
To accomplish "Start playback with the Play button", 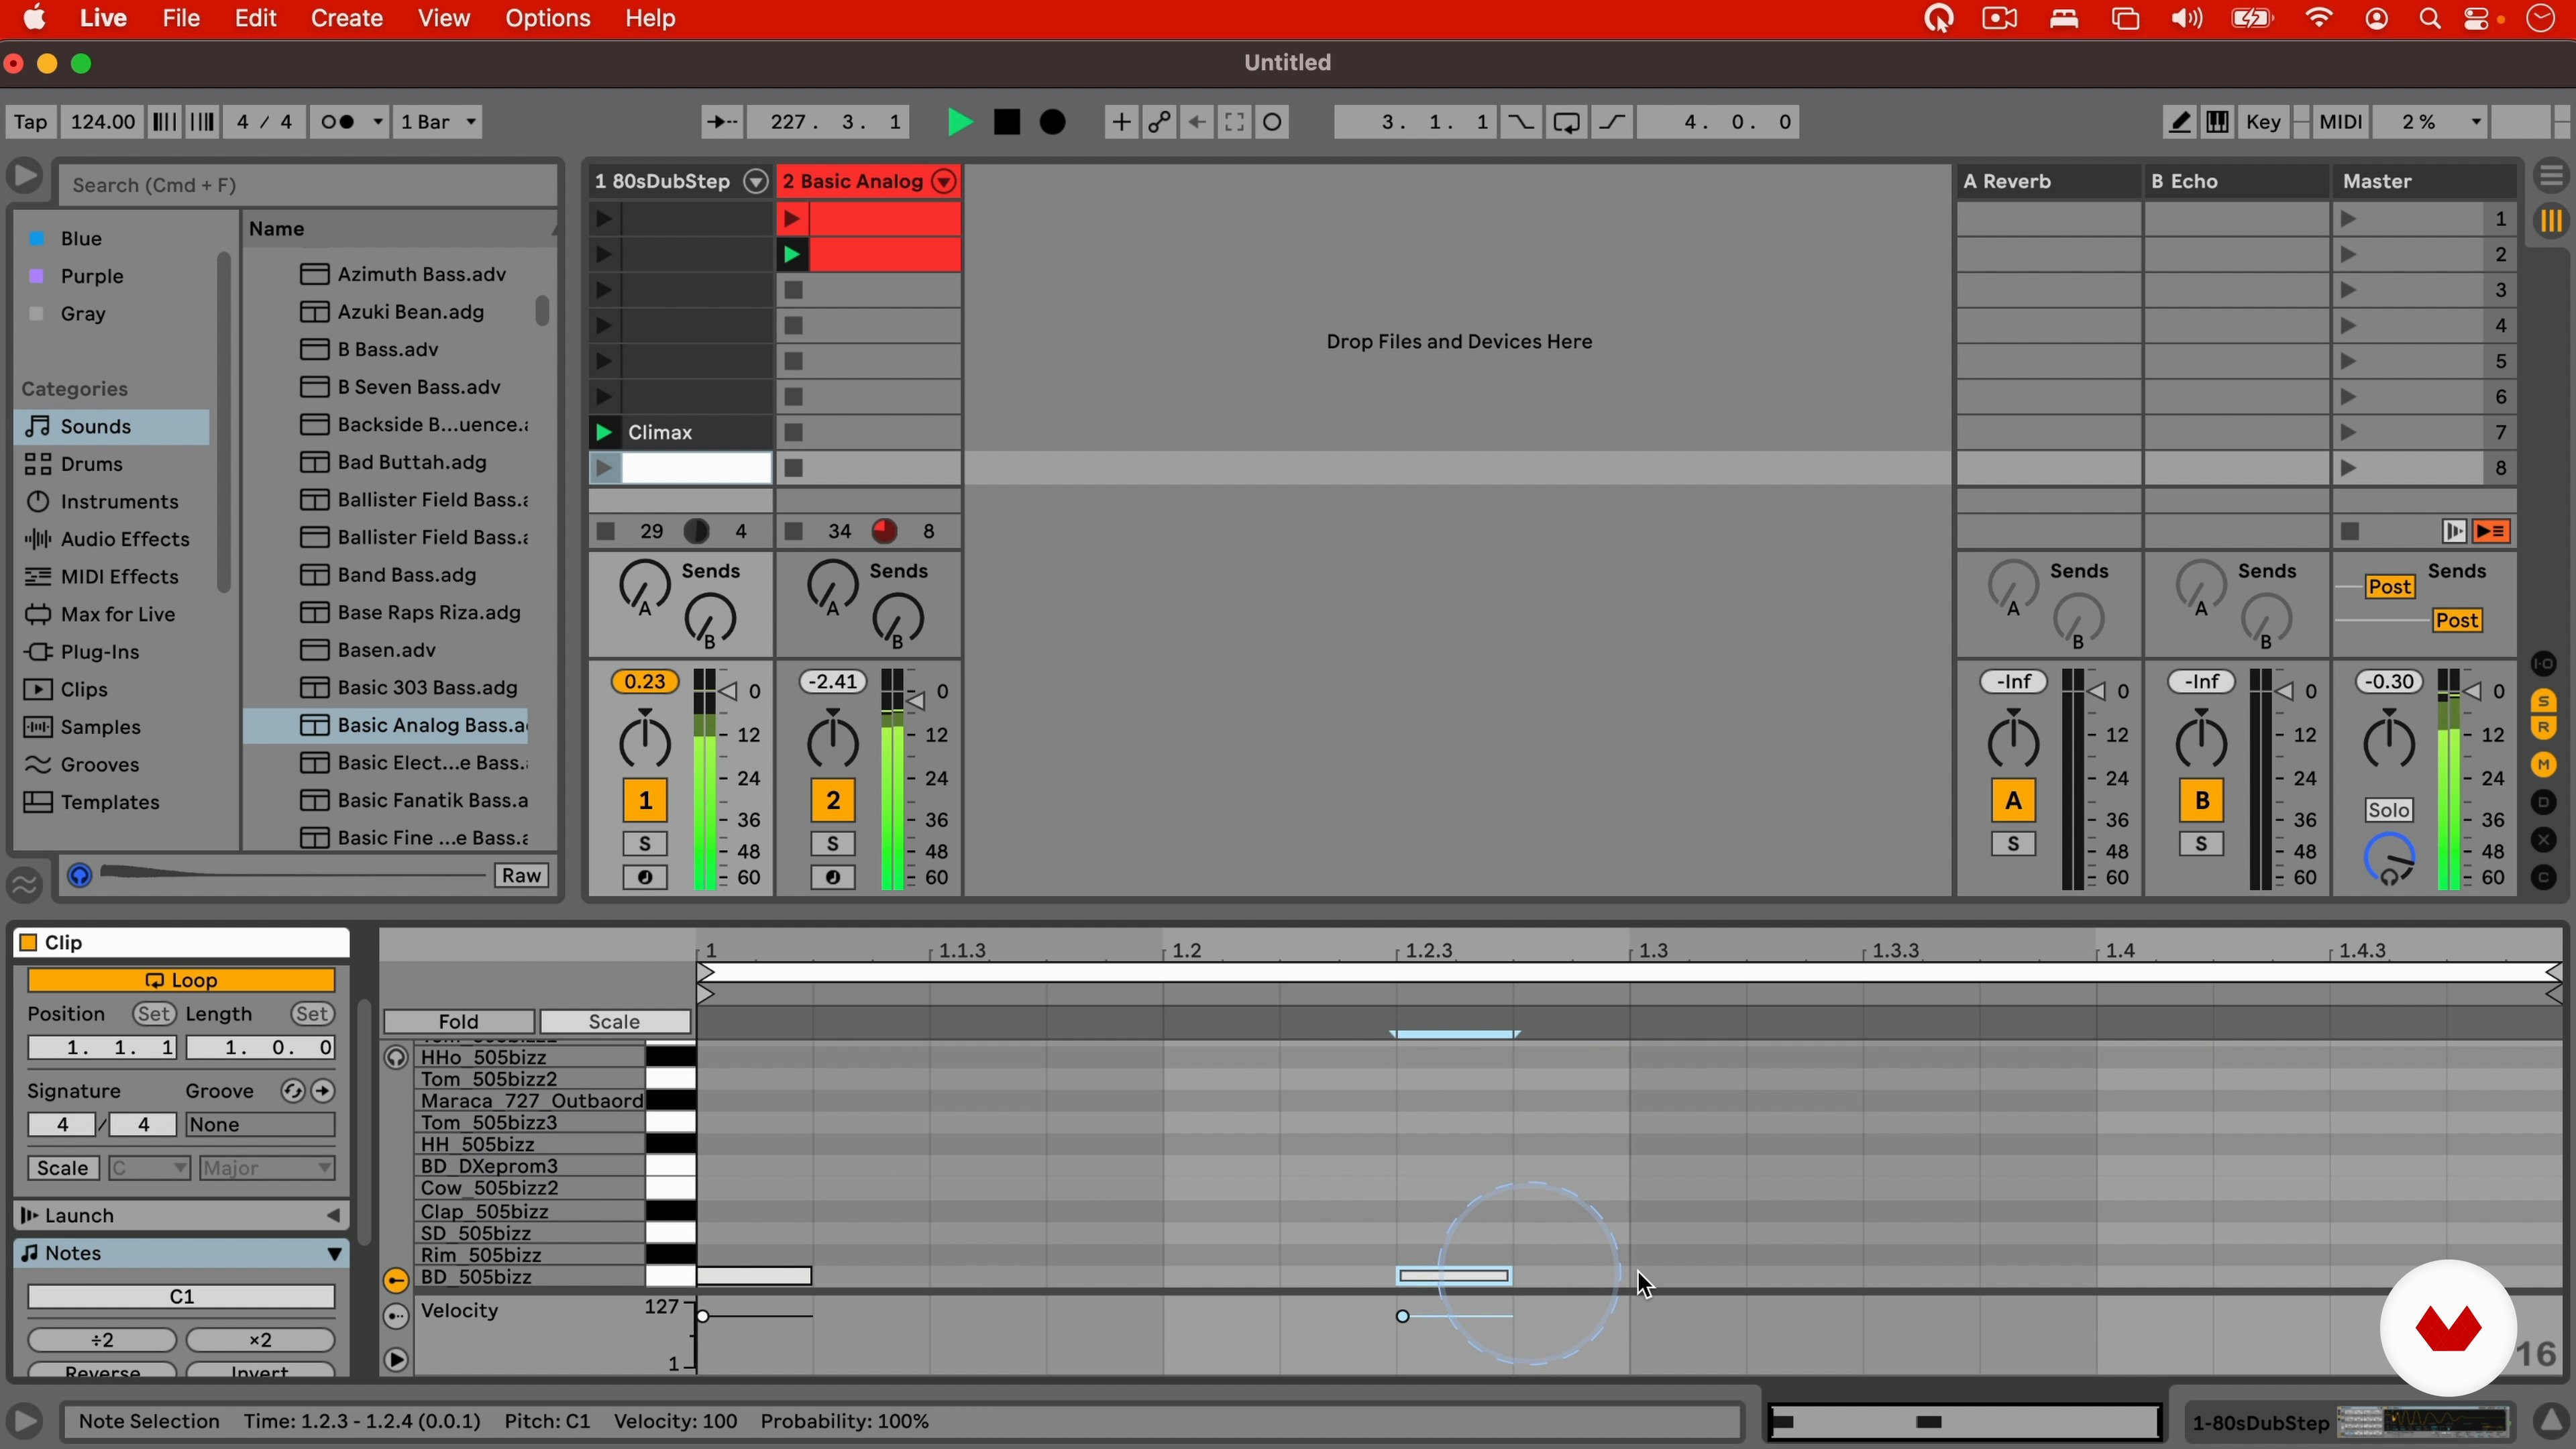I will (x=959, y=122).
